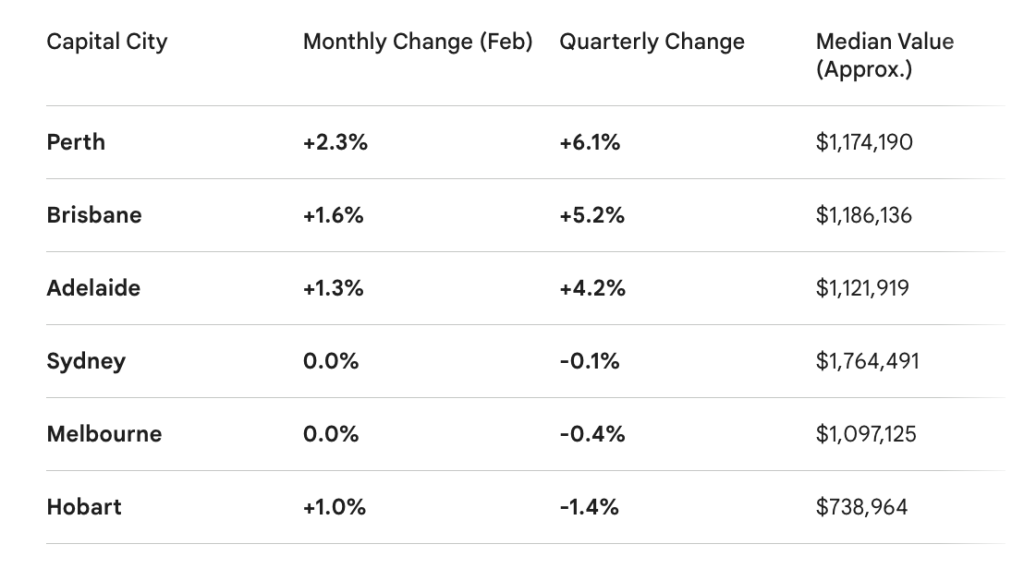Select the Hobart row label

84,507
